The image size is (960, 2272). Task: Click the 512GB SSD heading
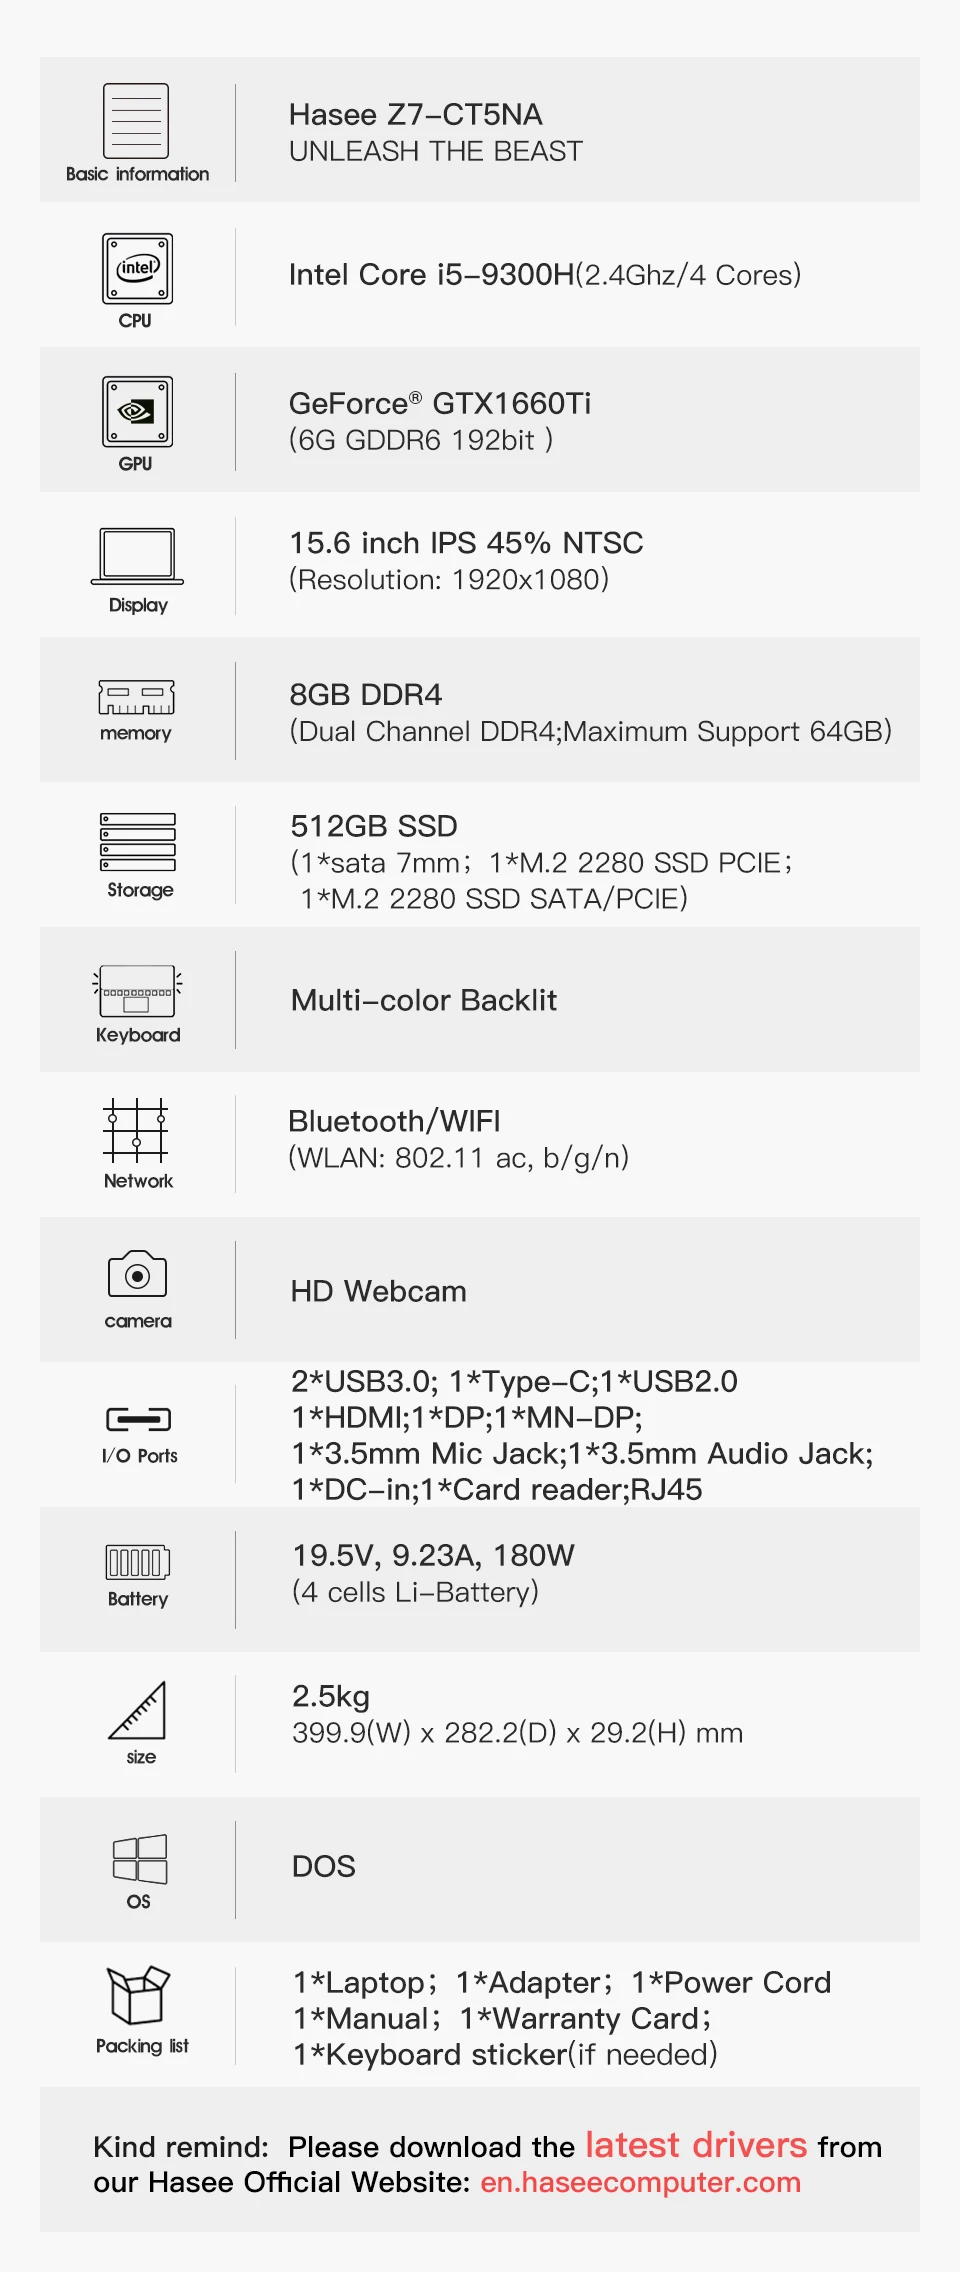pos(374,826)
